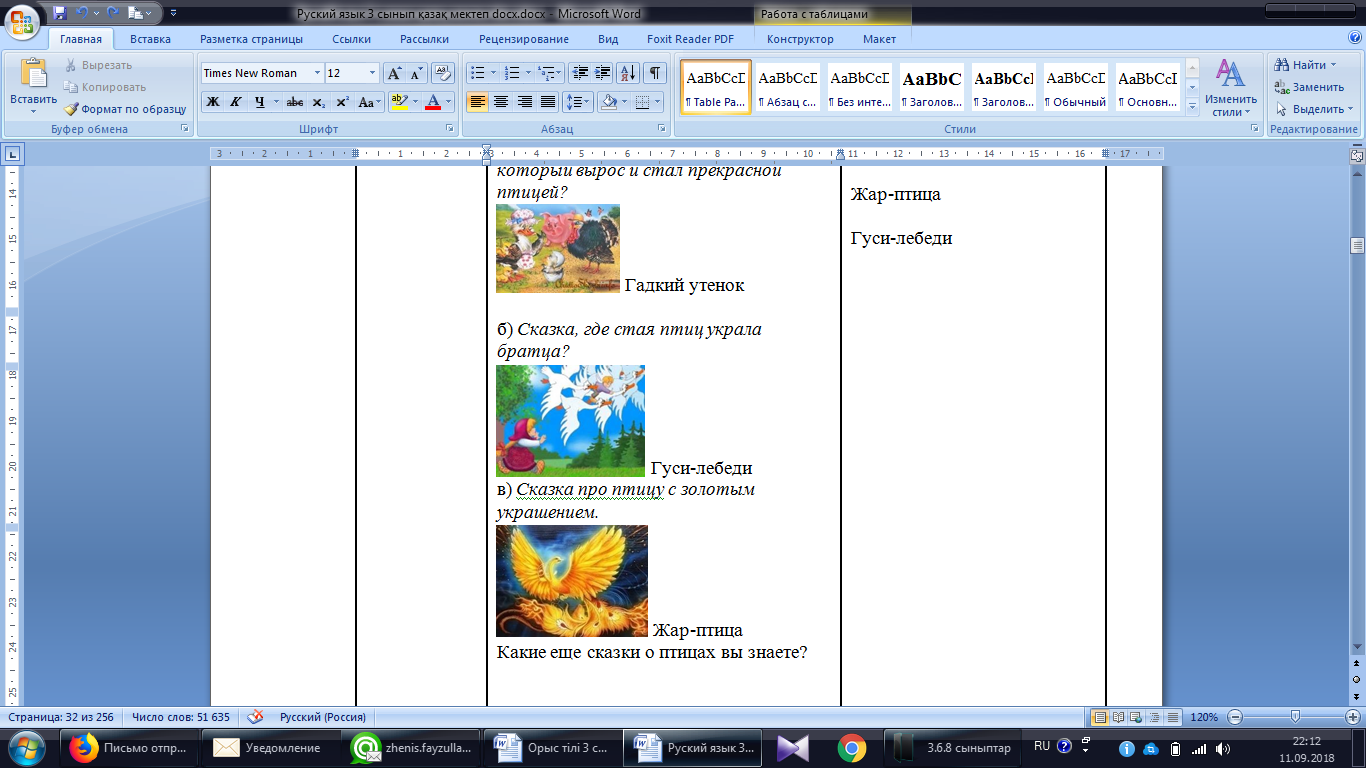This screenshot has width=1366, height=768.
Task: Apply the Без инте... style
Action: coord(860,88)
